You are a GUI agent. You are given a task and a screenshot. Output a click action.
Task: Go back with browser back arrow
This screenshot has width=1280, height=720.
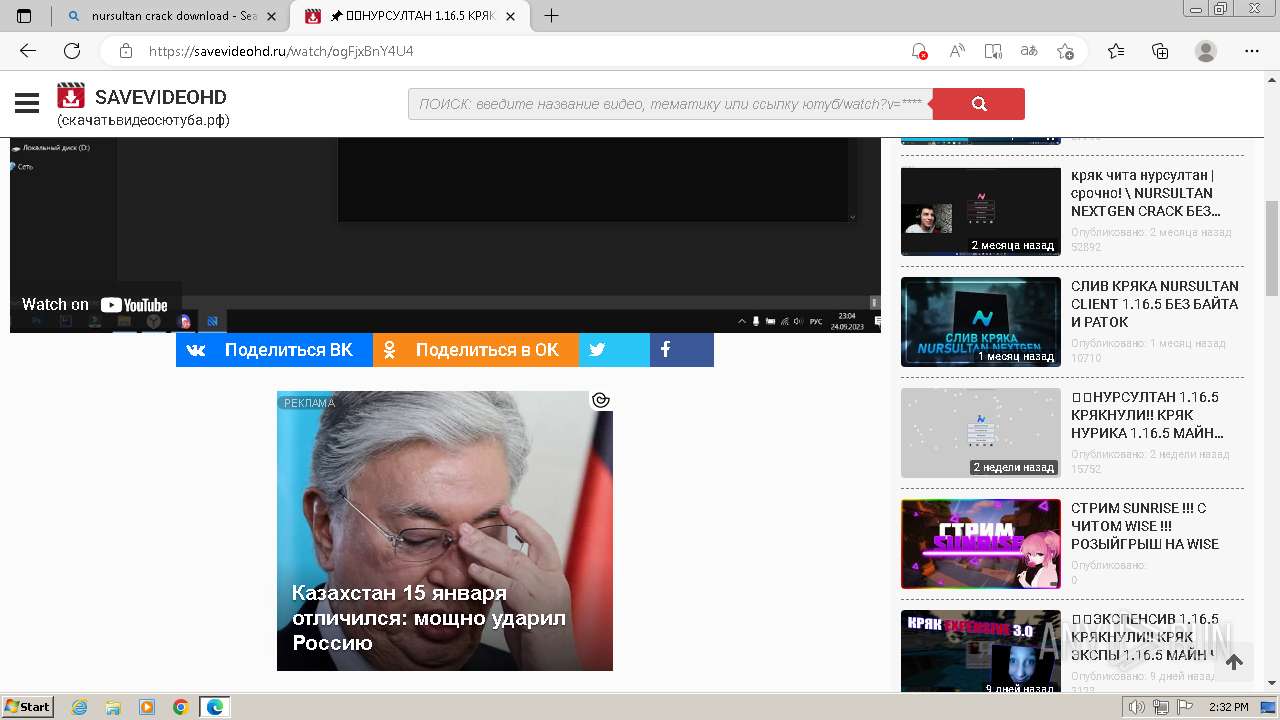tap(28, 51)
